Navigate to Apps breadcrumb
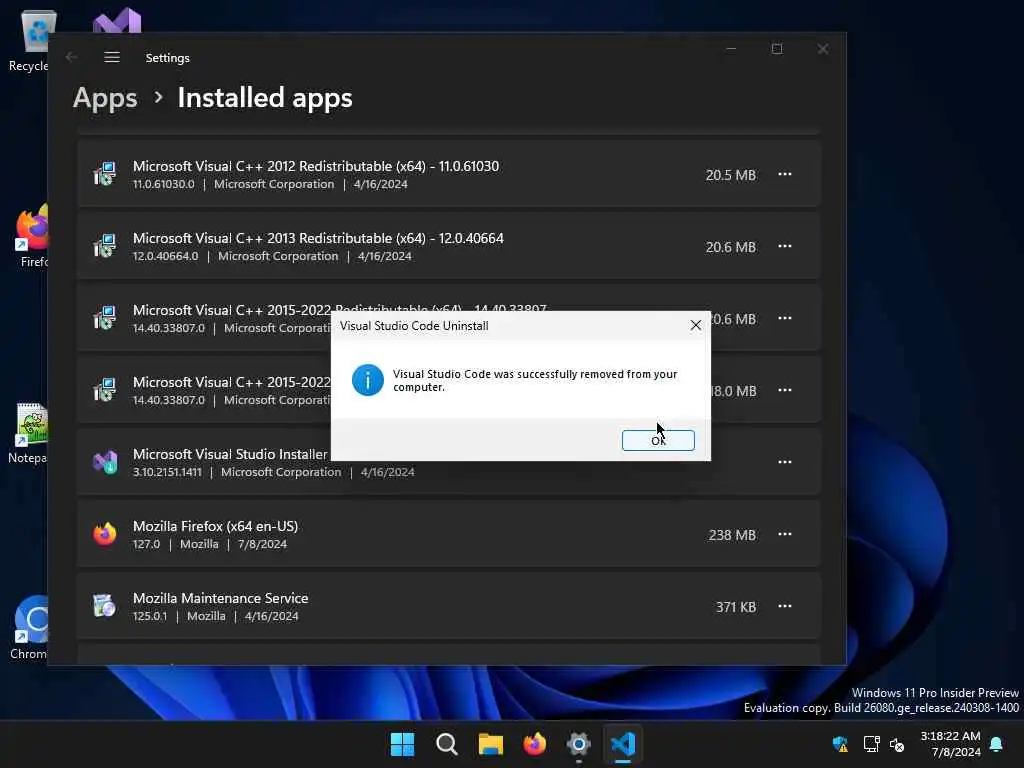 tap(105, 98)
